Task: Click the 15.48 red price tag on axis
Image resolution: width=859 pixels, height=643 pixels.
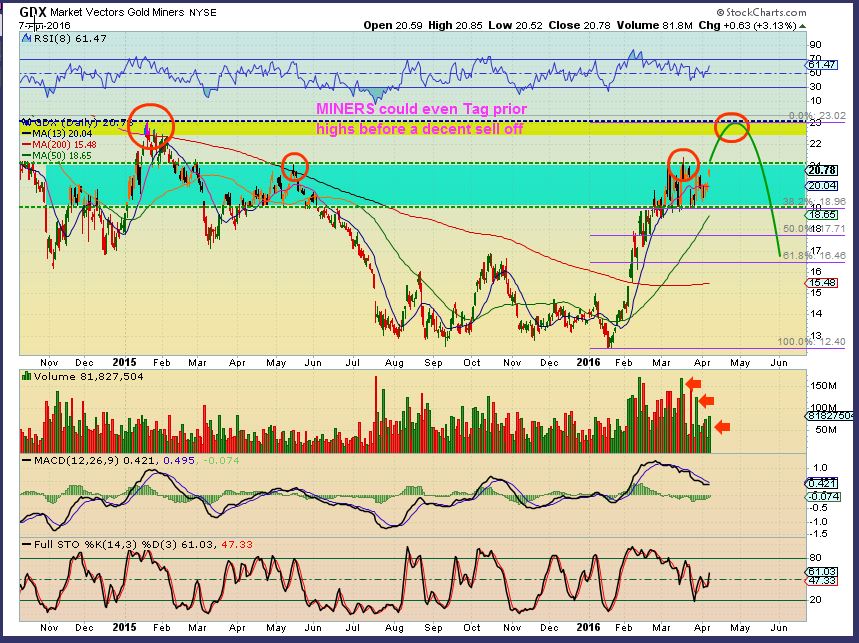Action: [822, 283]
